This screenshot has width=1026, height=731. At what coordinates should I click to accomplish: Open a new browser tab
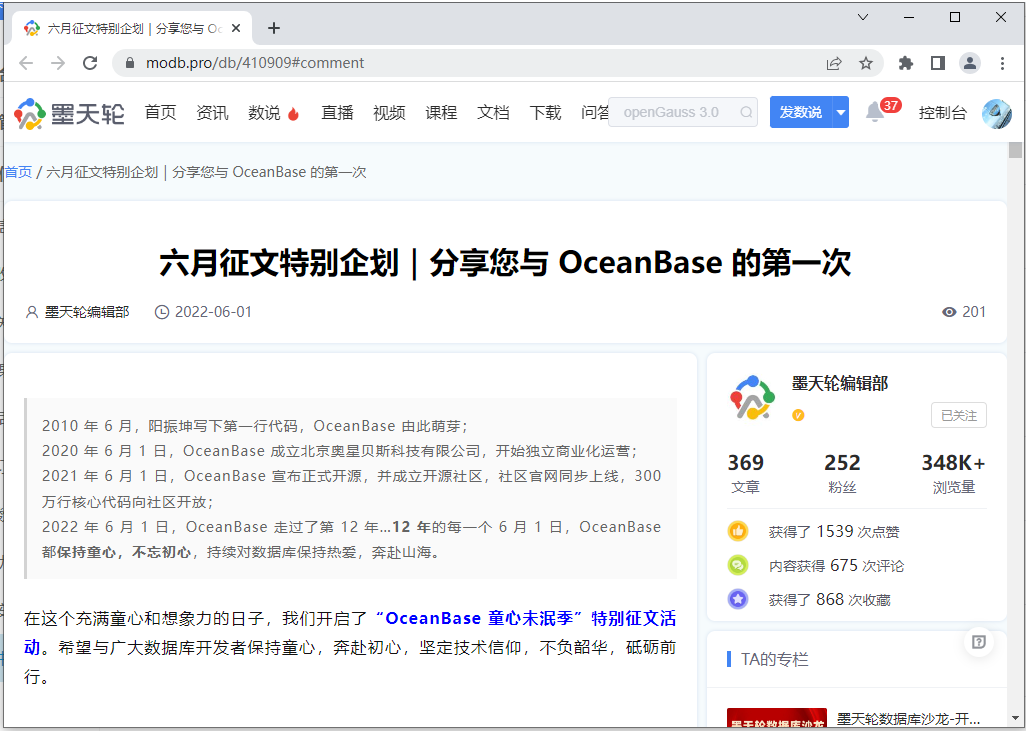(274, 28)
